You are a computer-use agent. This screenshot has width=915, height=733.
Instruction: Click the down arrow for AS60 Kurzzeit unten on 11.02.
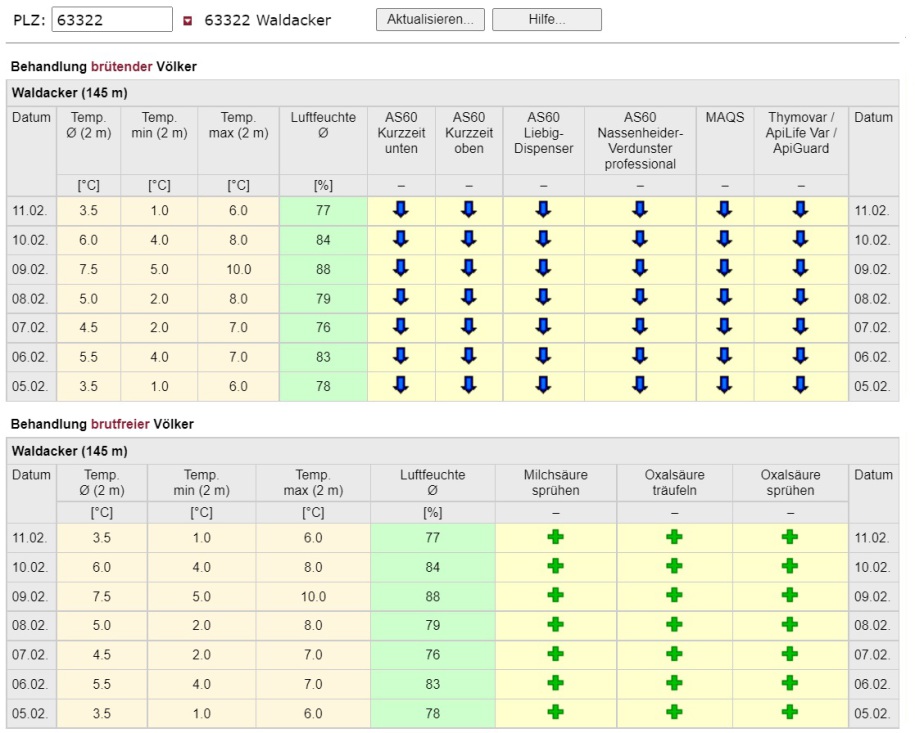point(401,210)
